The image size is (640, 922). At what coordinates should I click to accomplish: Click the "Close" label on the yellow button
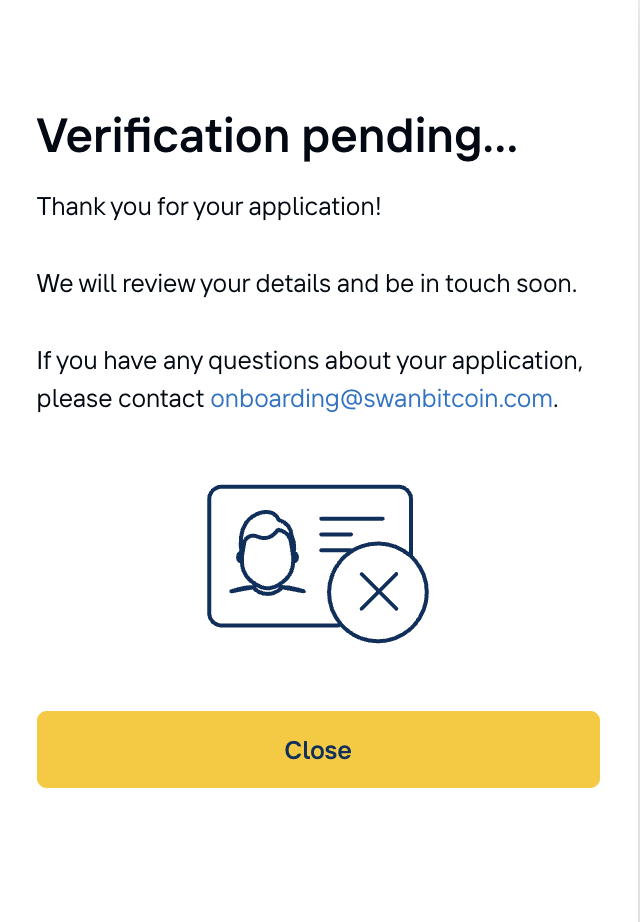(x=318, y=750)
